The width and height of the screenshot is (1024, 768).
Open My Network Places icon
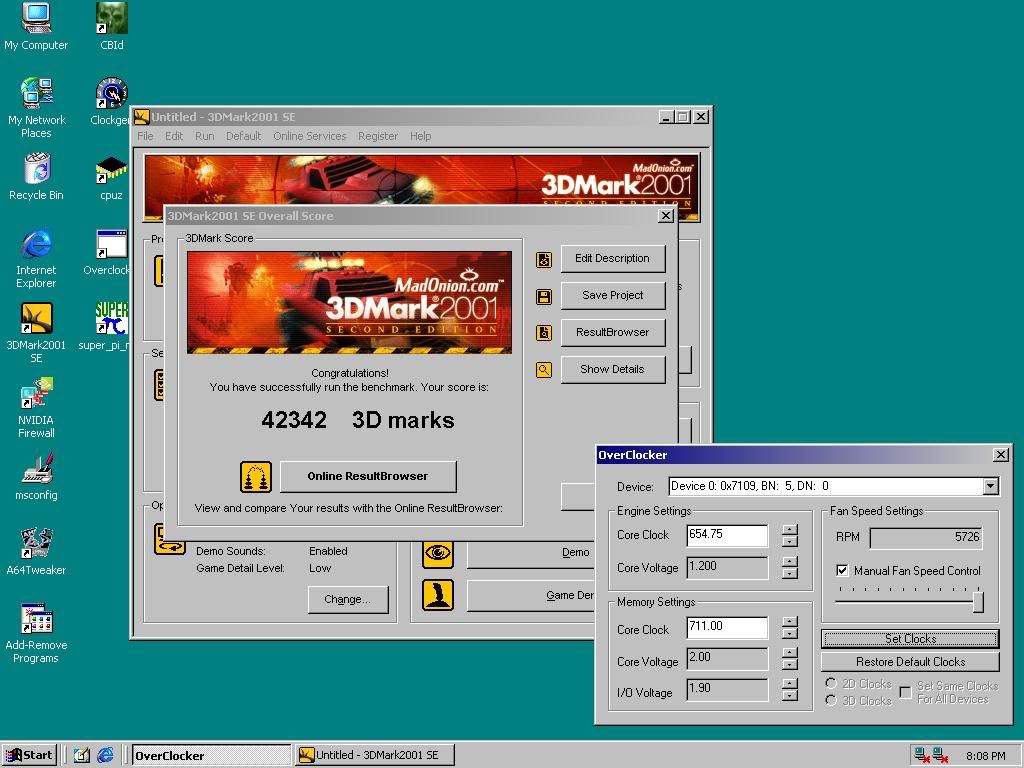click(36, 107)
